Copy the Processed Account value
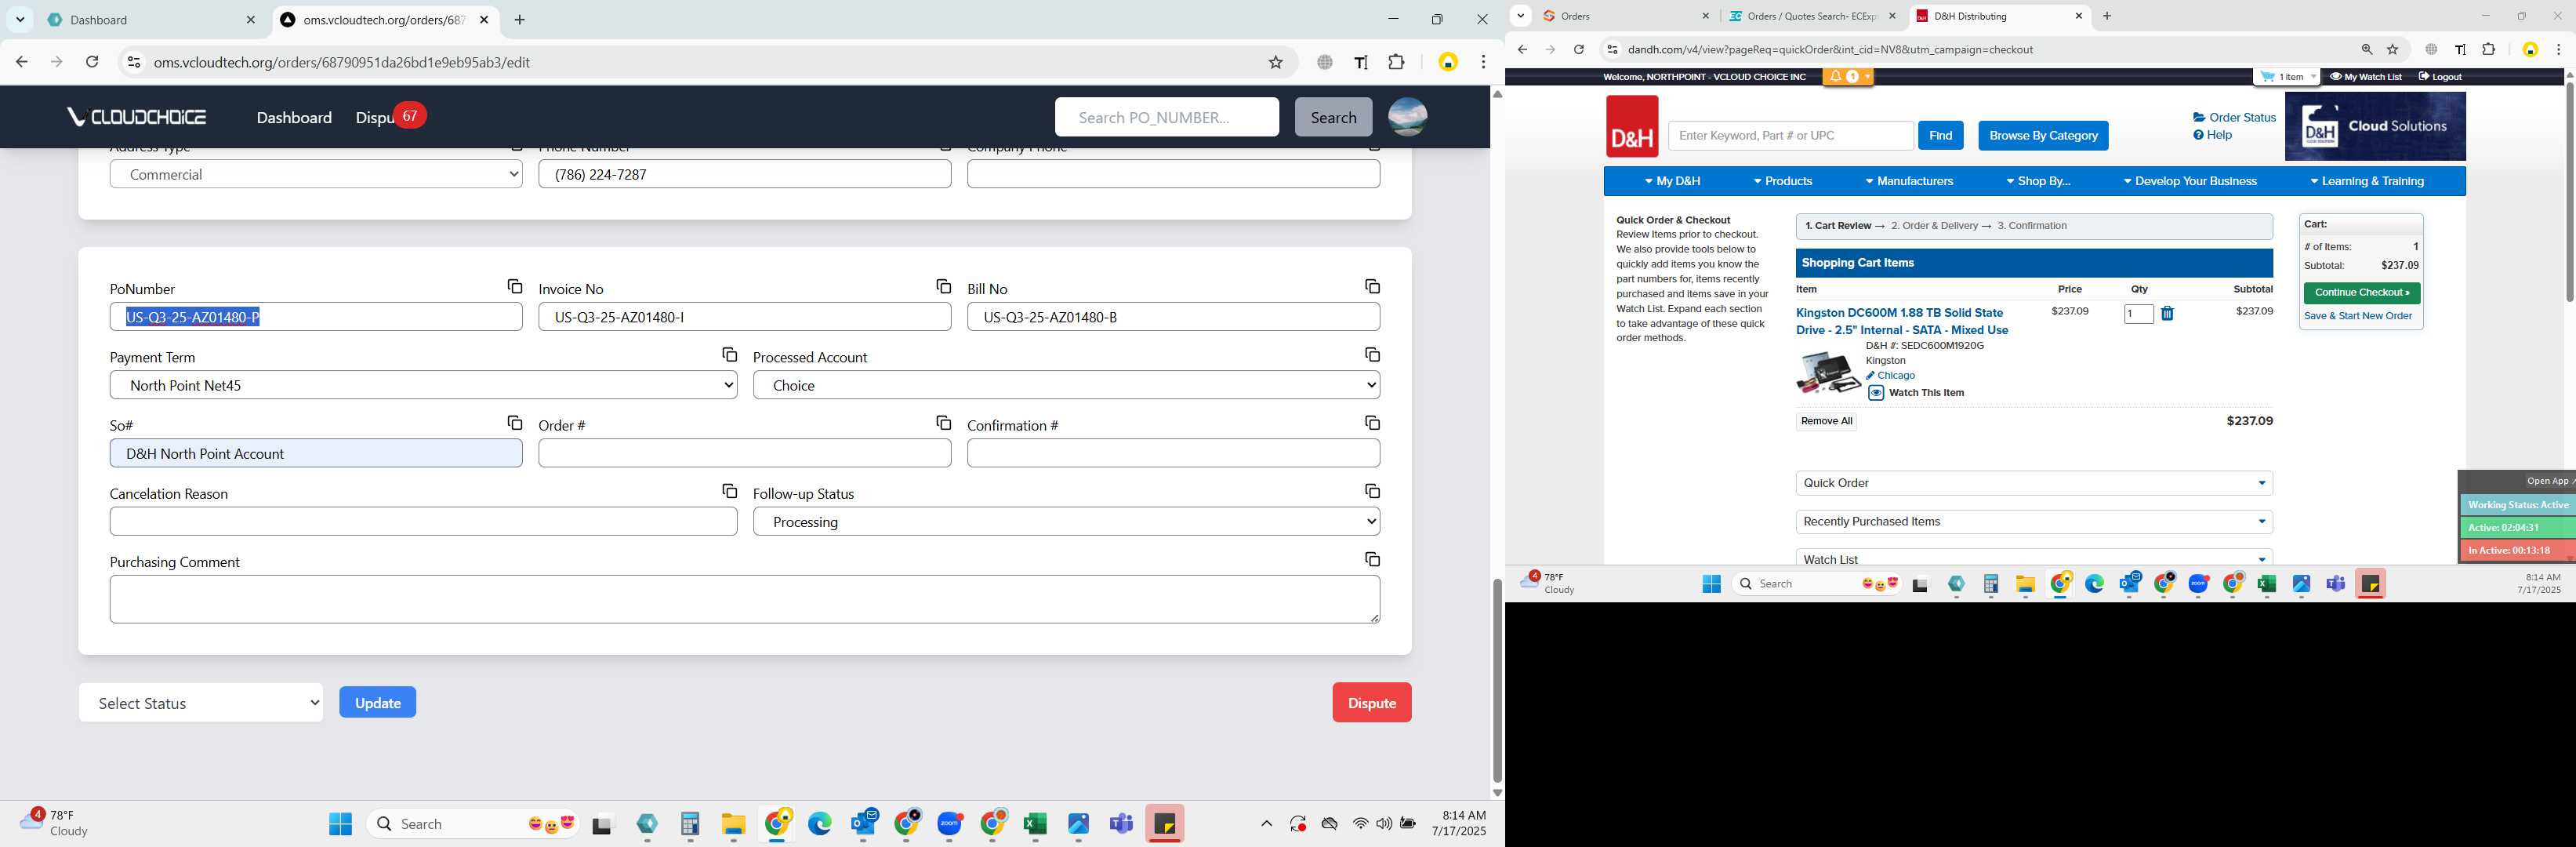 (1372, 355)
